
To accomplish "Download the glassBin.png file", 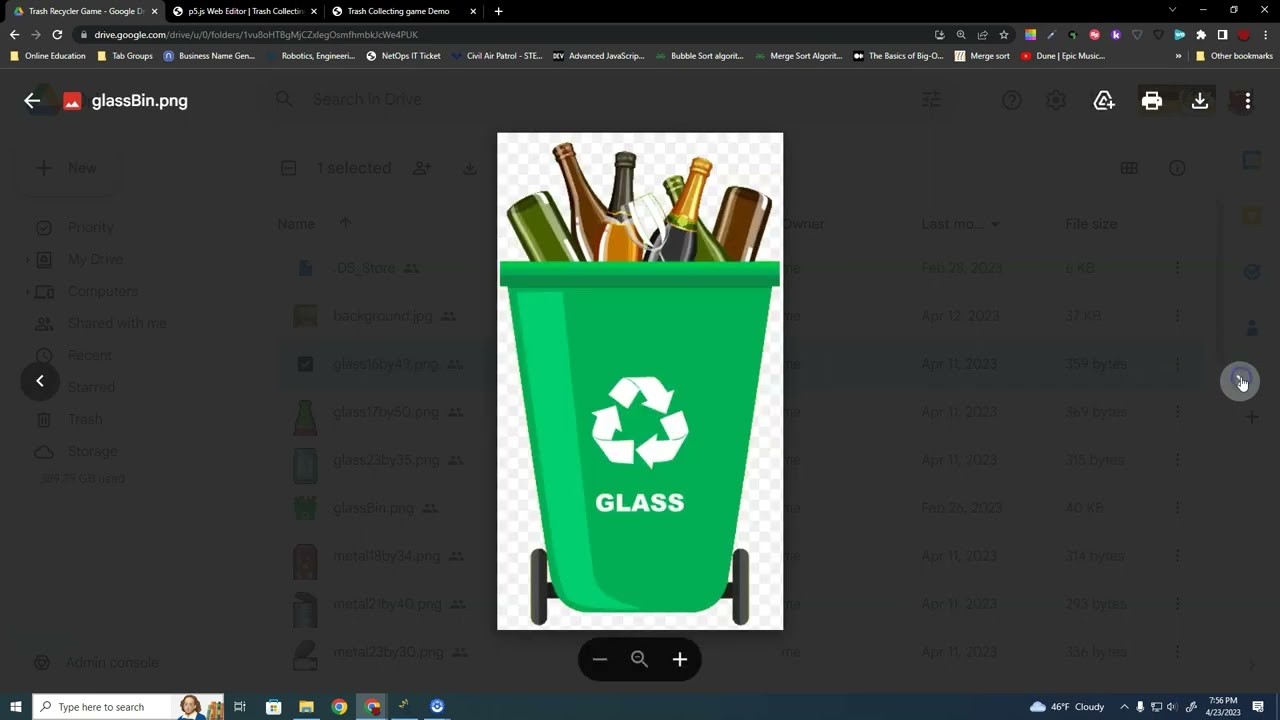I will [x=1200, y=100].
